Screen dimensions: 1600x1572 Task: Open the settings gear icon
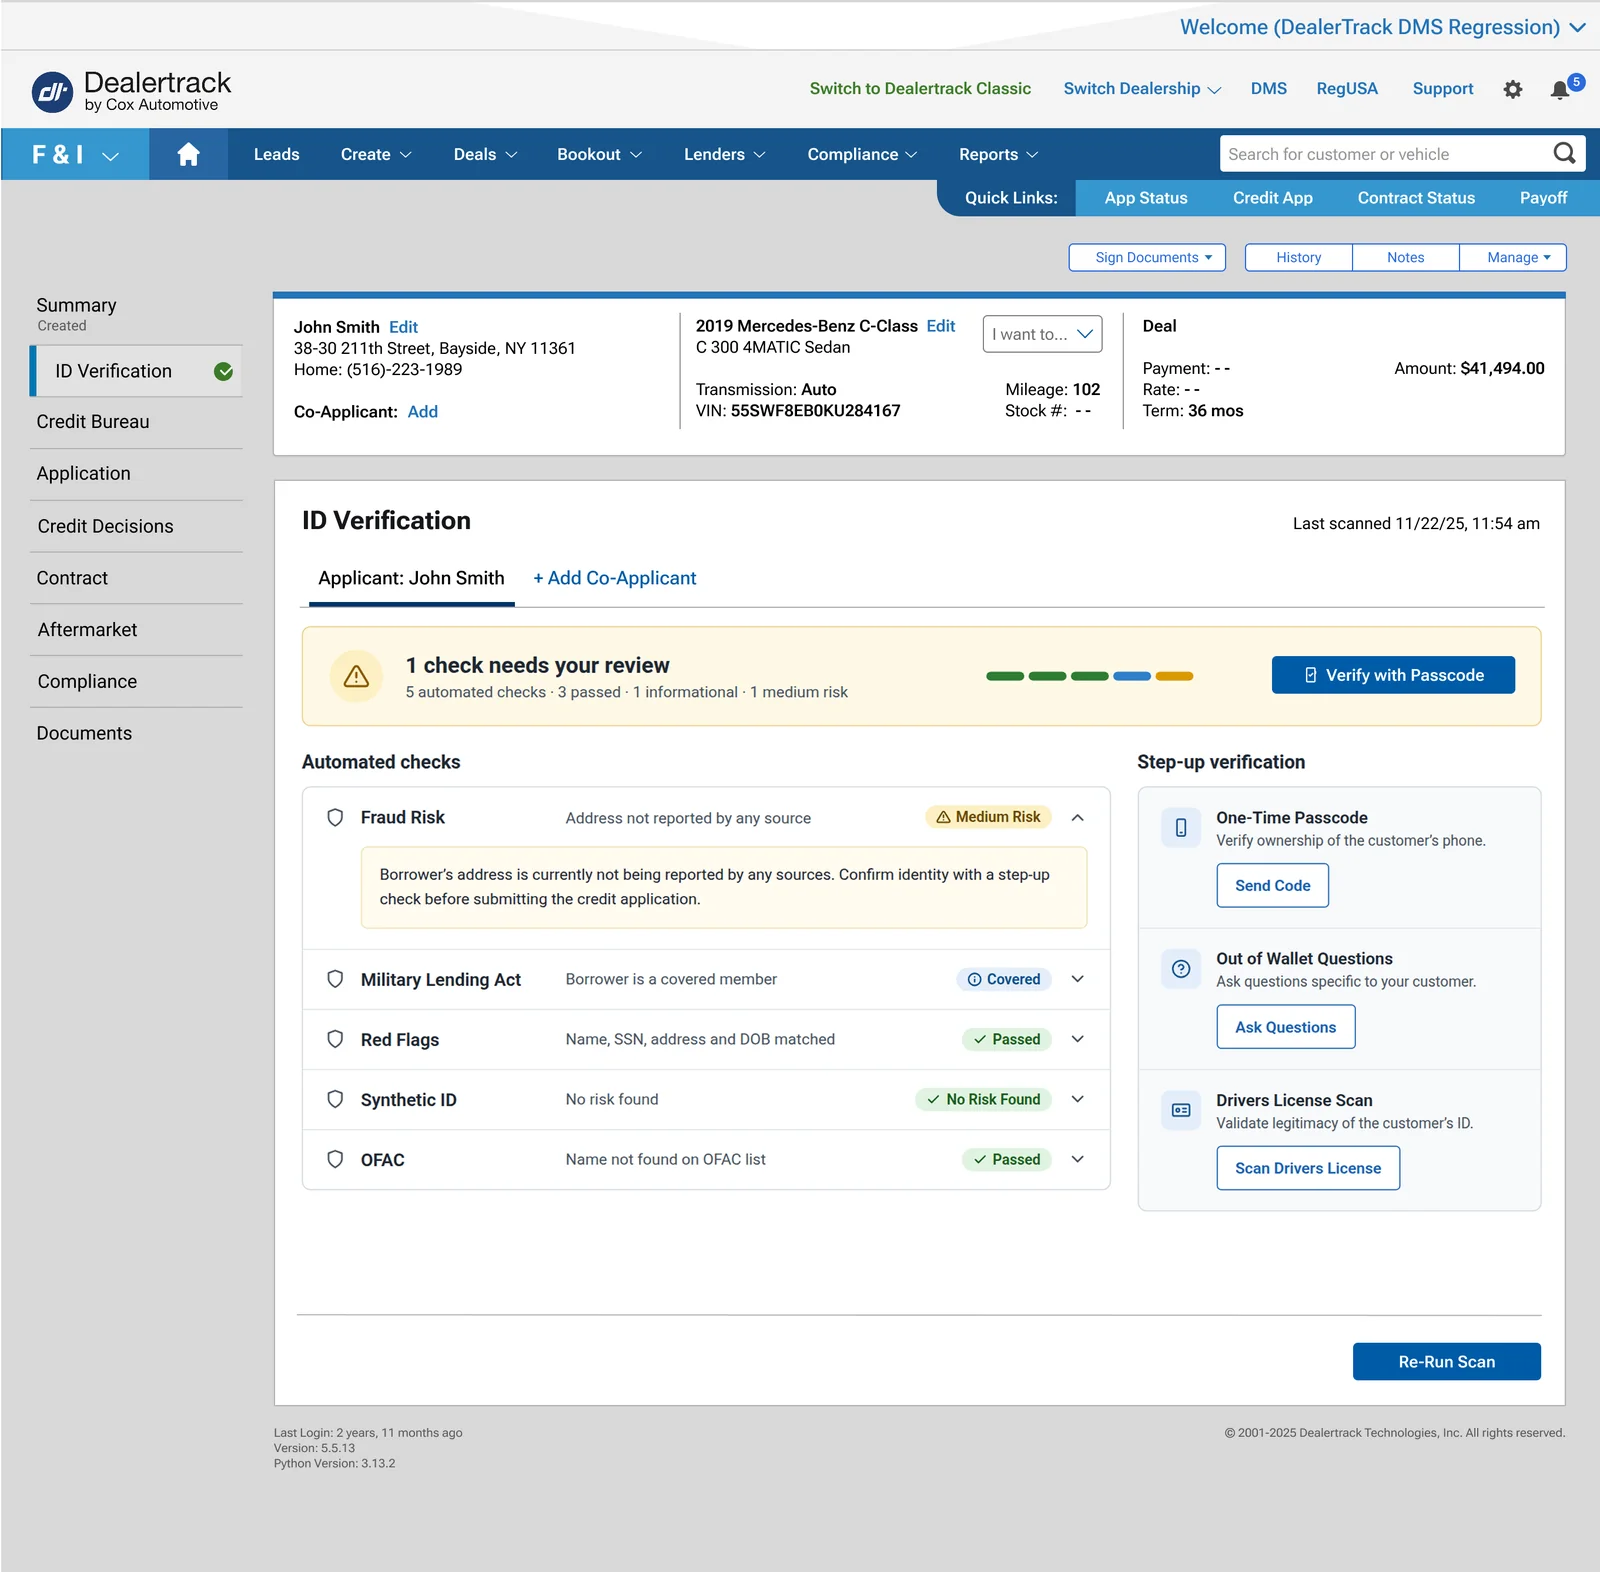[1513, 89]
